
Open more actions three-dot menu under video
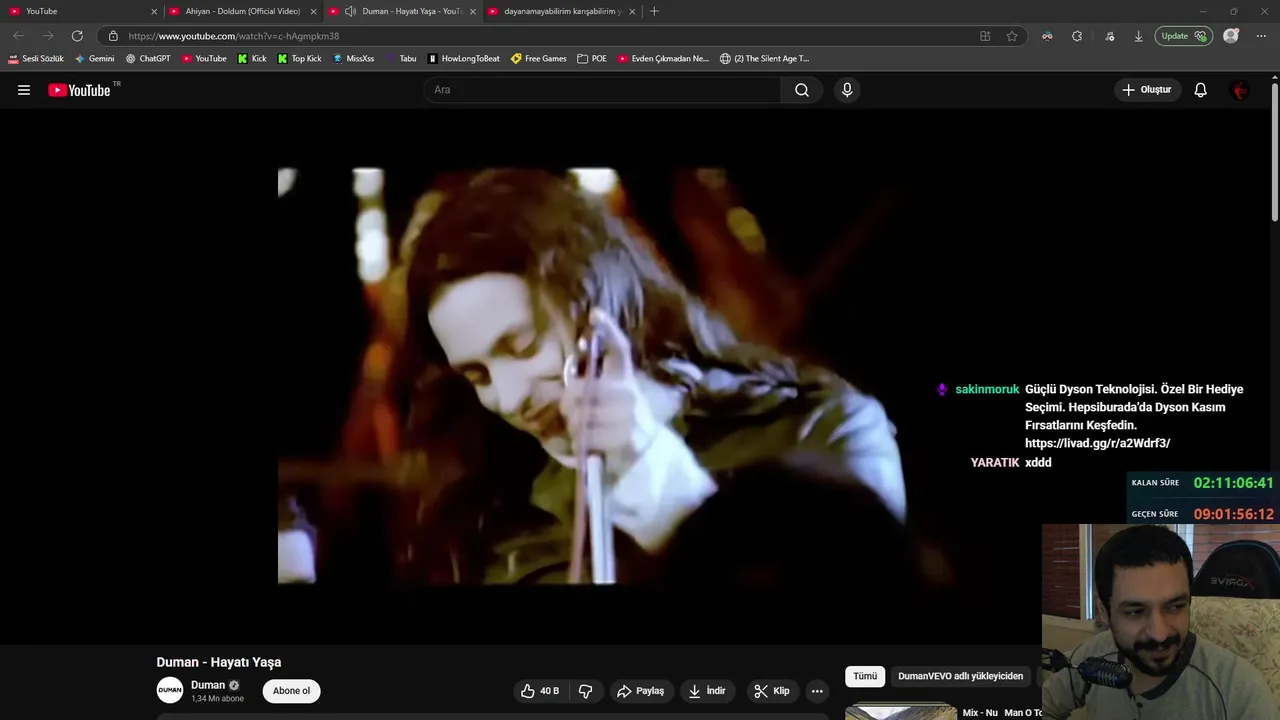pos(817,691)
